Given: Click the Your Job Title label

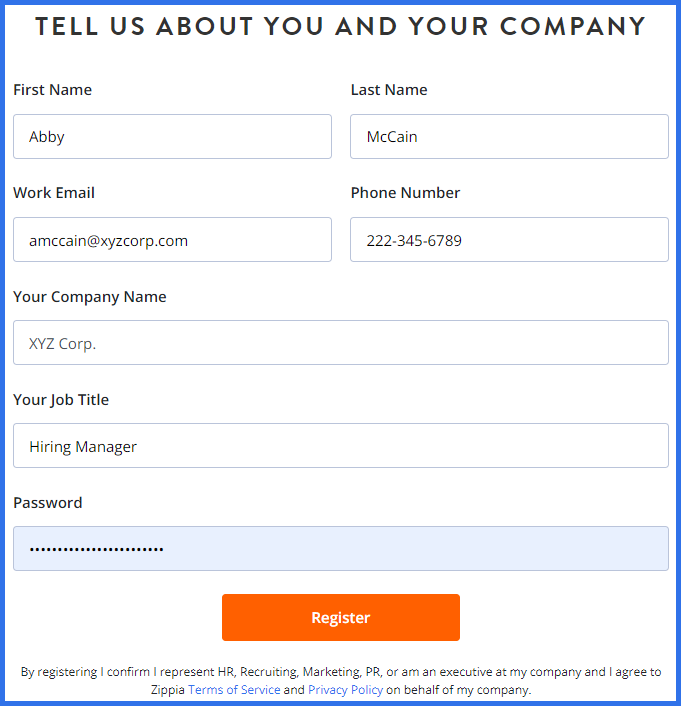Looking at the screenshot, I should click(x=61, y=400).
